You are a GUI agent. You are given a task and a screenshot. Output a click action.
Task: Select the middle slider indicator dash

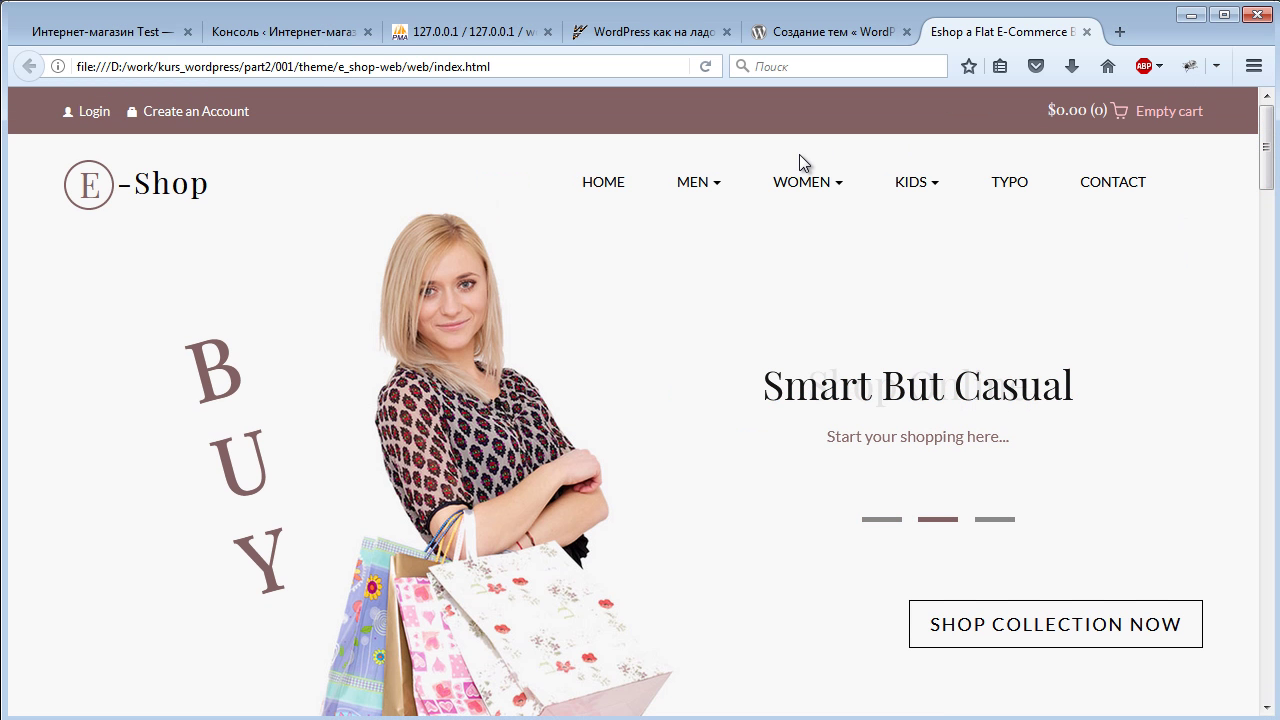[x=938, y=519]
